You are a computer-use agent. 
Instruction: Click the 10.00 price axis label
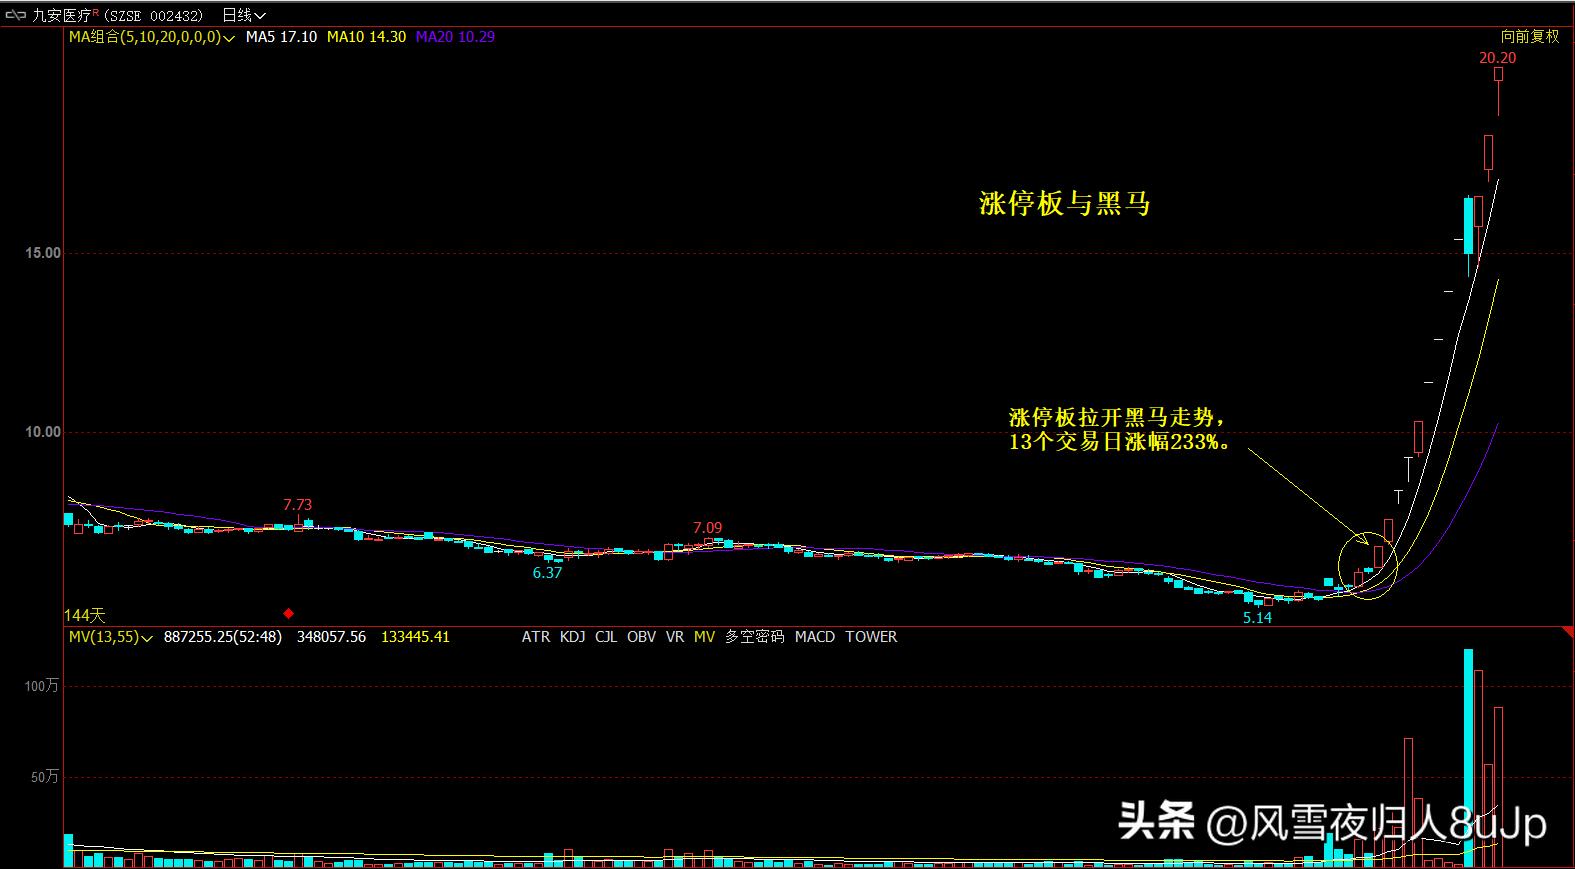43,432
